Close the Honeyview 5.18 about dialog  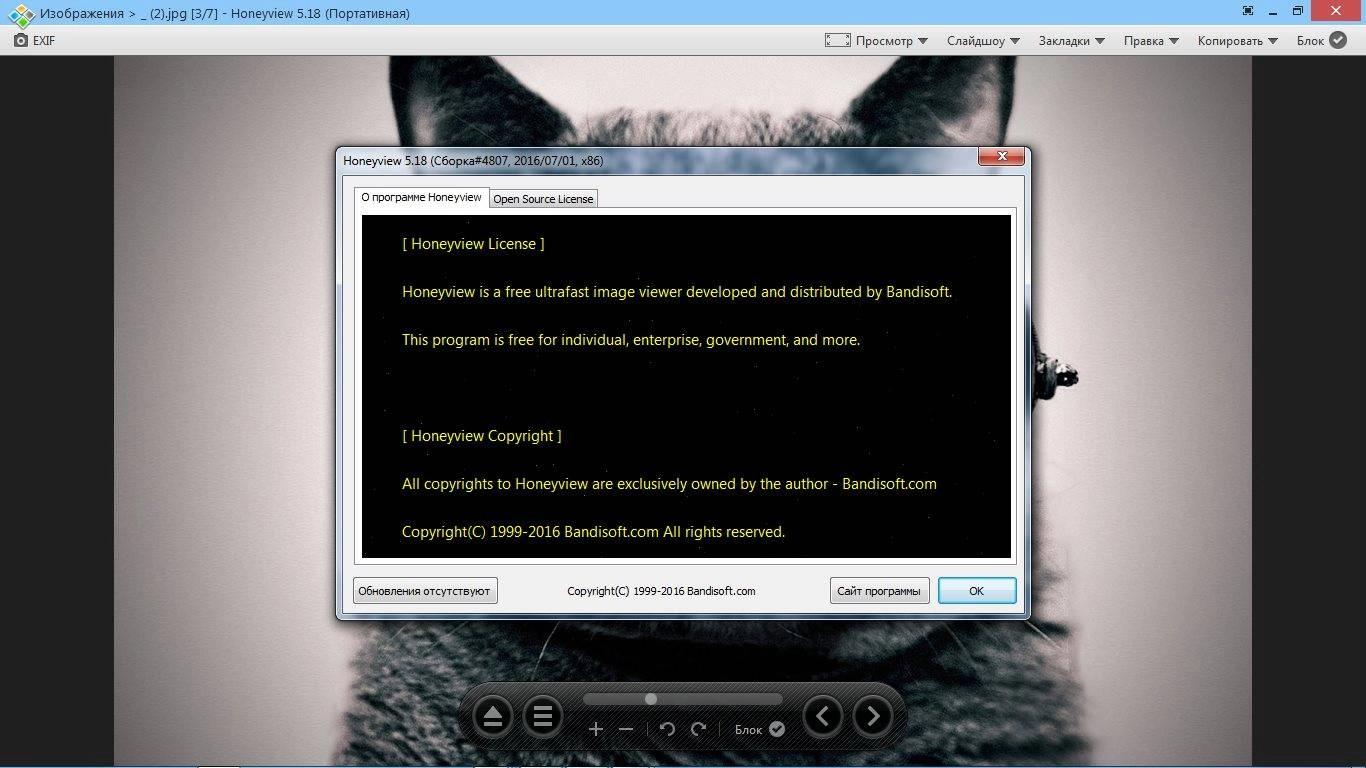tap(1000, 157)
